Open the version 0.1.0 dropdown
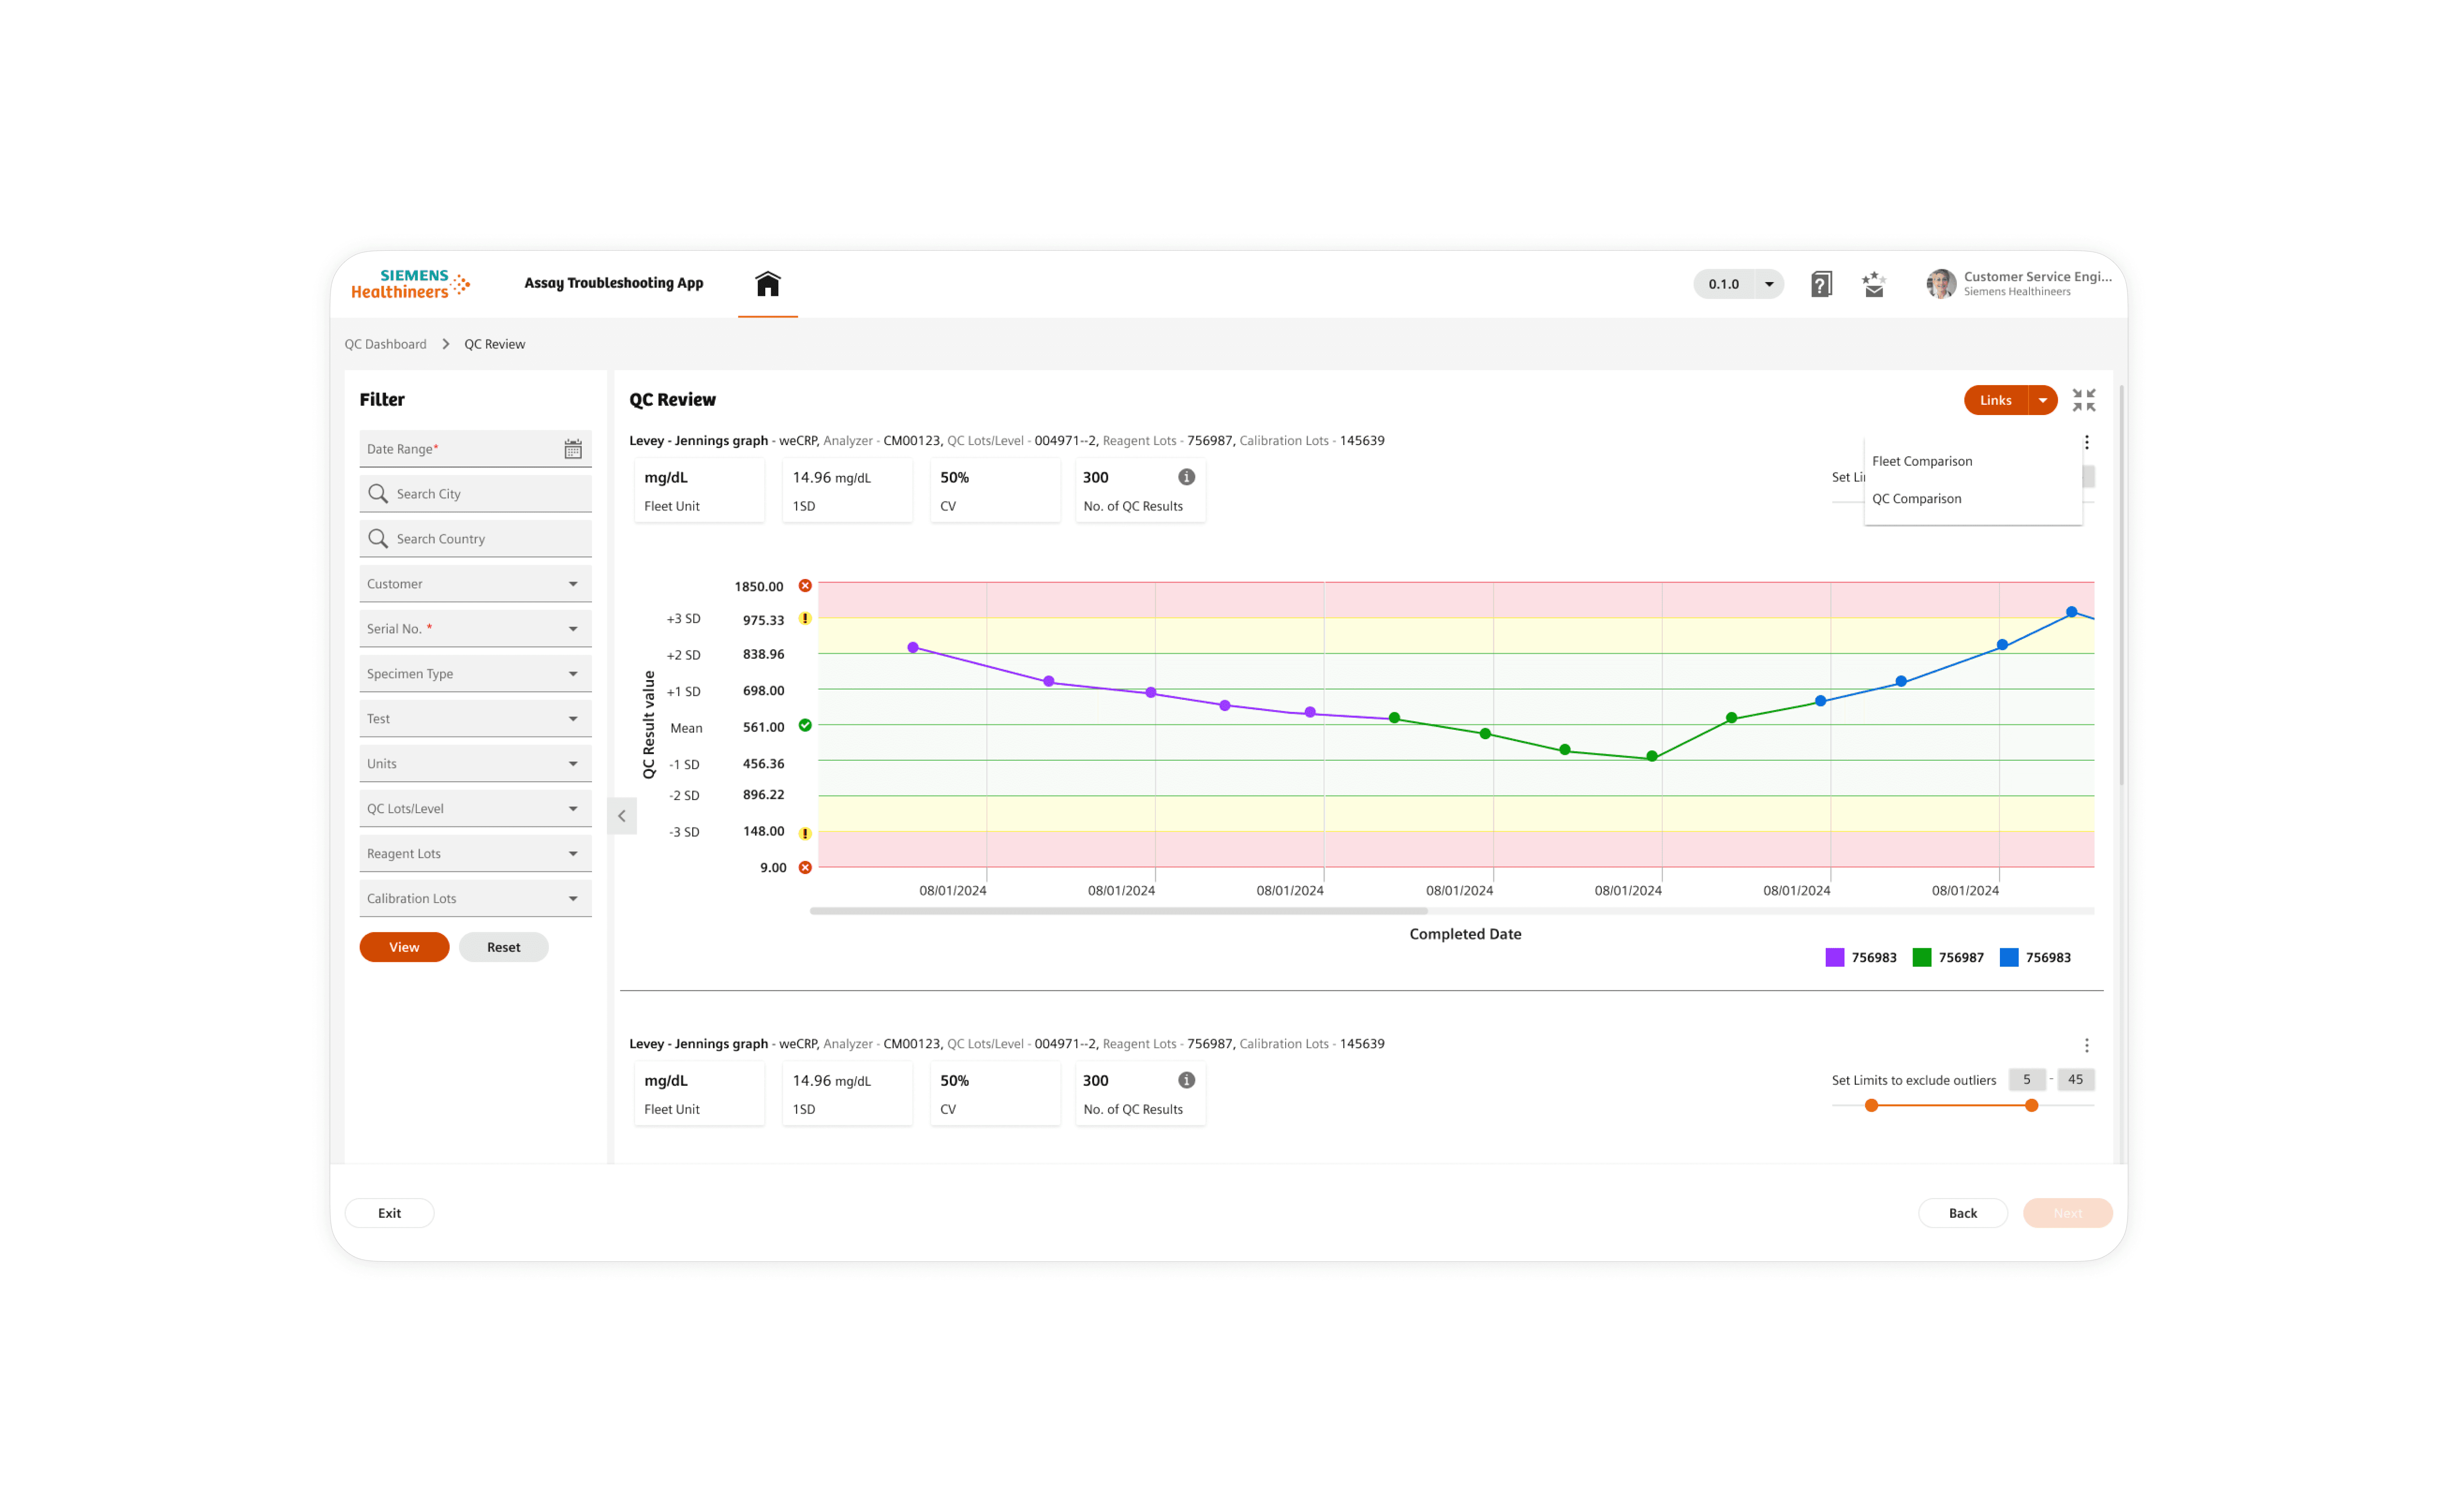 pyautogui.click(x=1738, y=284)
